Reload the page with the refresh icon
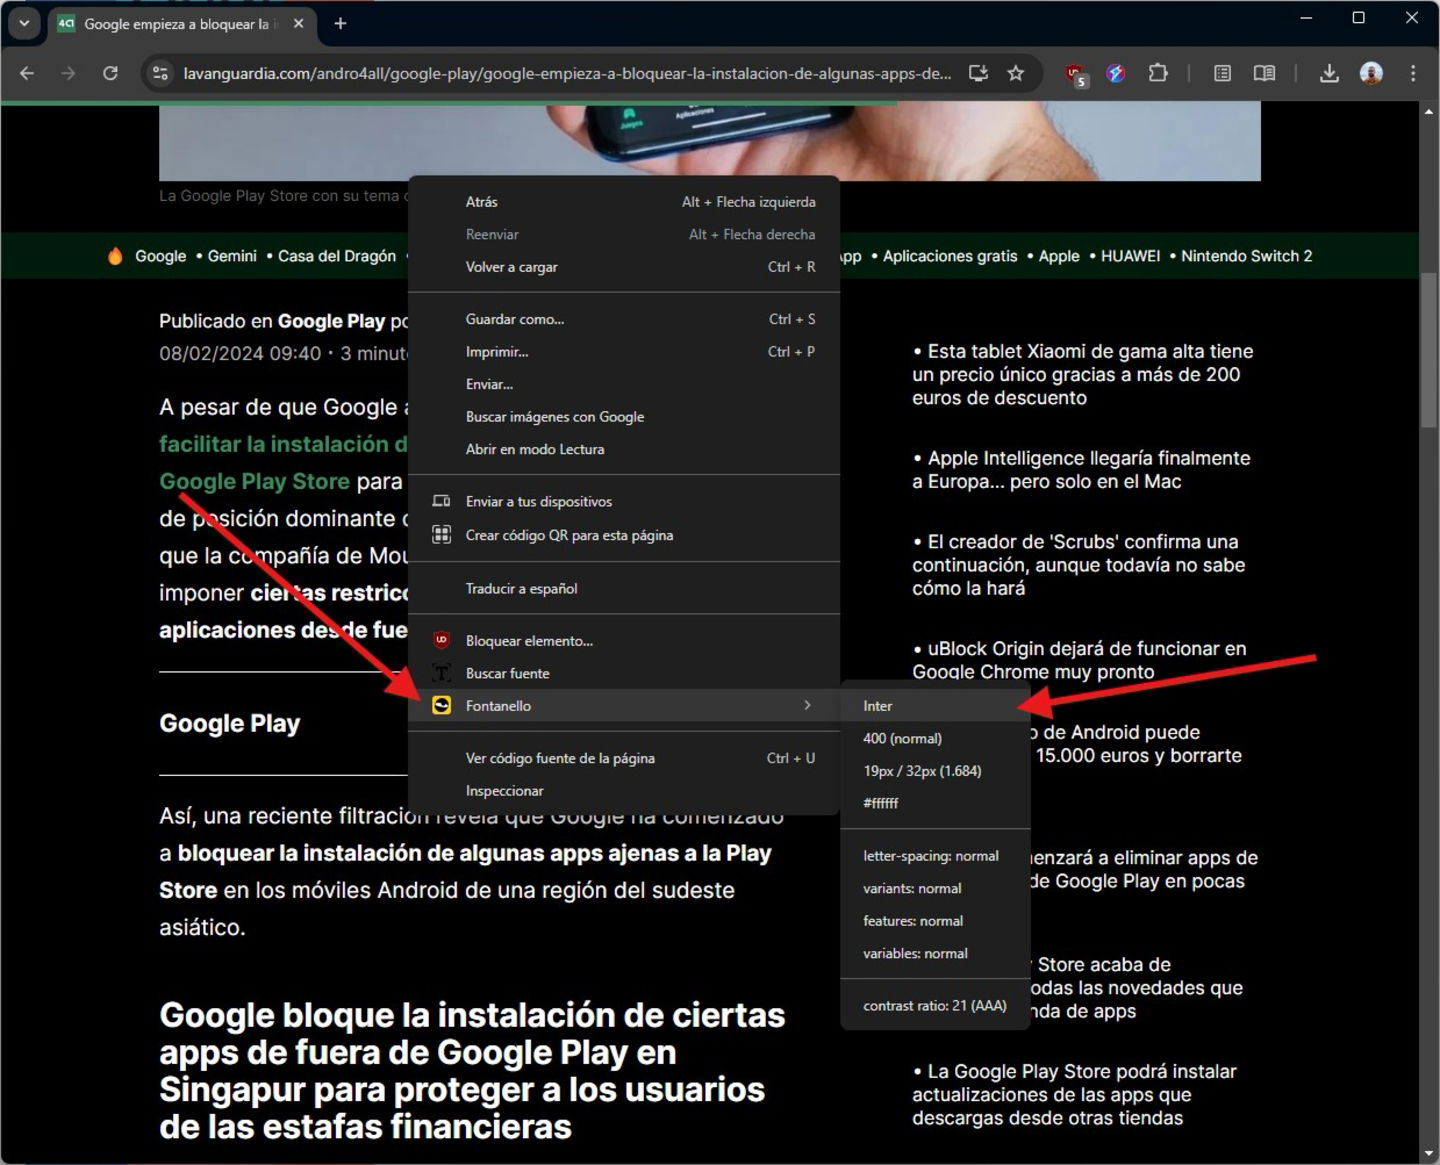The image size is (1440, 1165). (110, 73)
